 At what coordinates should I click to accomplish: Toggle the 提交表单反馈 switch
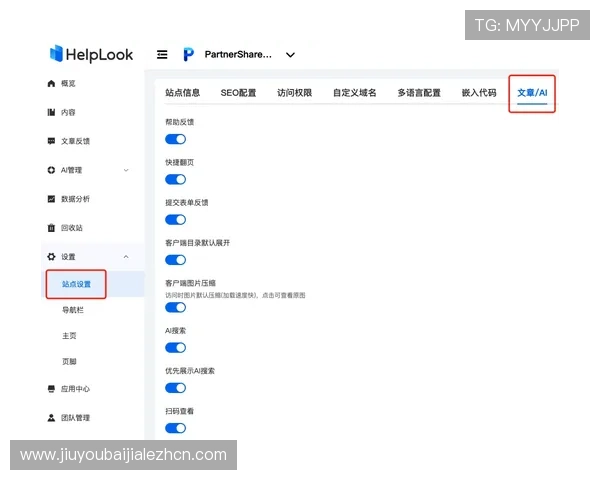pyautogui.click(x=176, y=220)
